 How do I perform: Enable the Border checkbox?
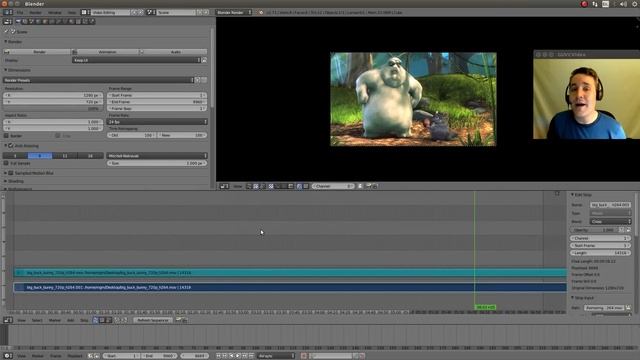pos(6,136)
